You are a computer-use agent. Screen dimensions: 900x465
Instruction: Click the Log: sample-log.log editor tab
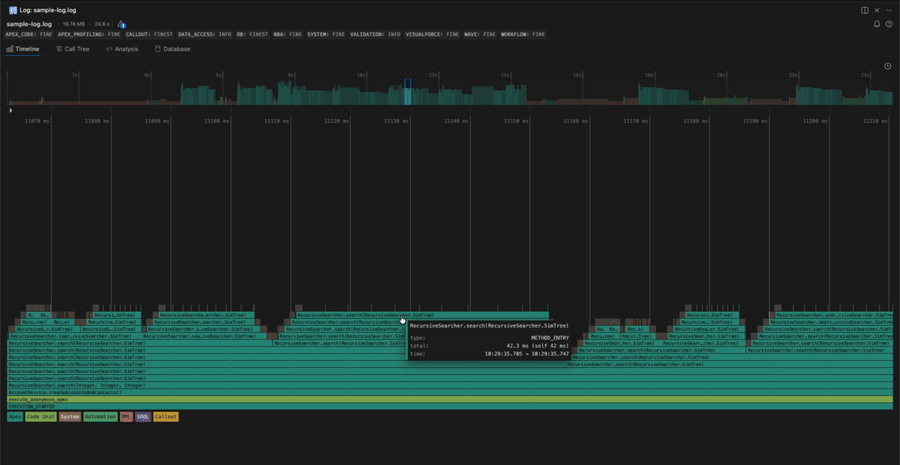click(43, 10)
